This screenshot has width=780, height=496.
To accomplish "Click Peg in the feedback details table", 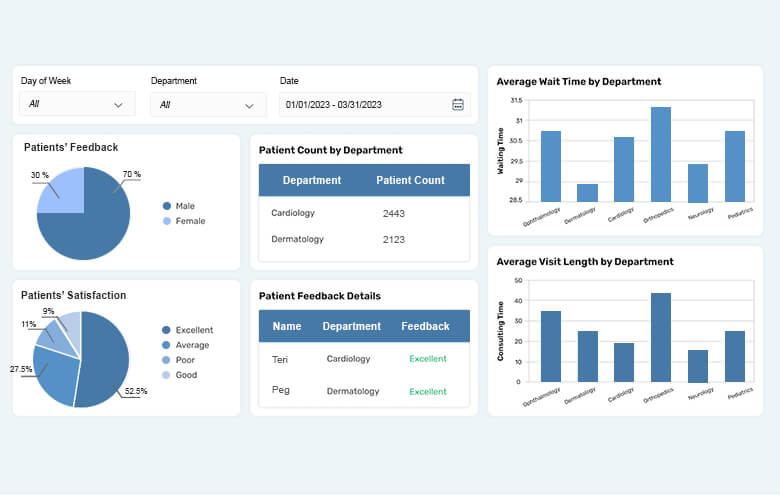I will pyautogui.click(x=281, y=390).
